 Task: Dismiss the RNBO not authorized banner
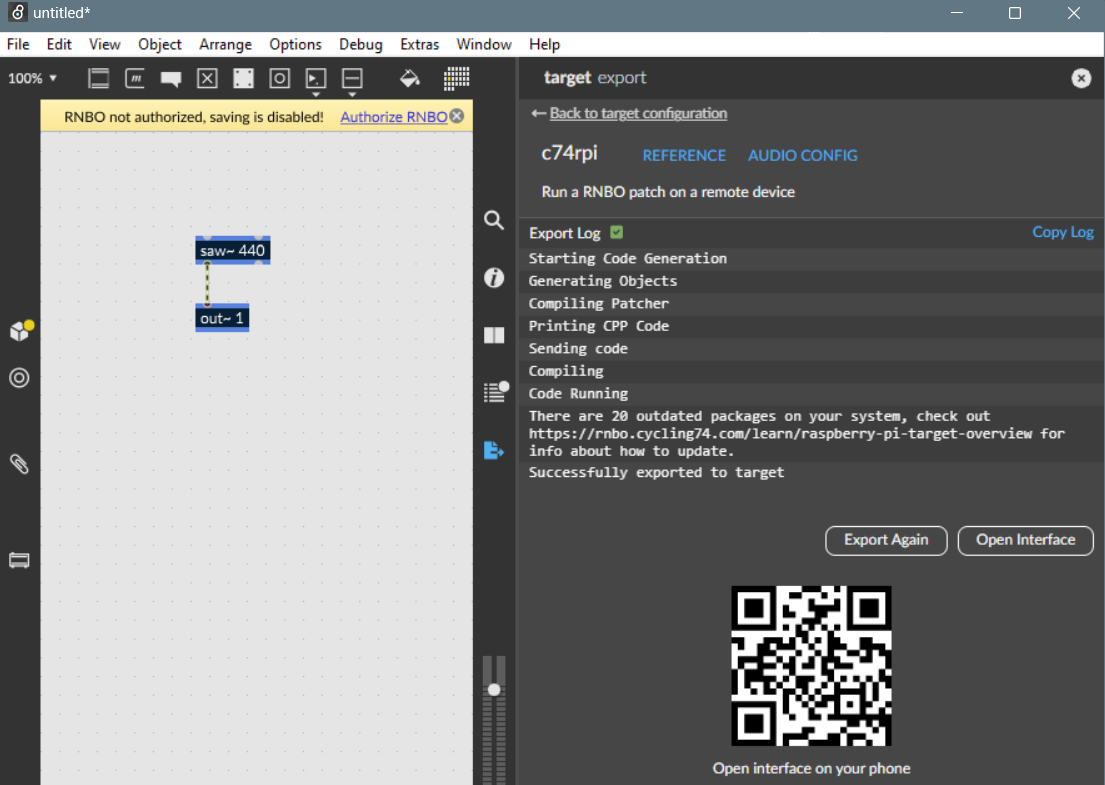[x=457, y=116]
